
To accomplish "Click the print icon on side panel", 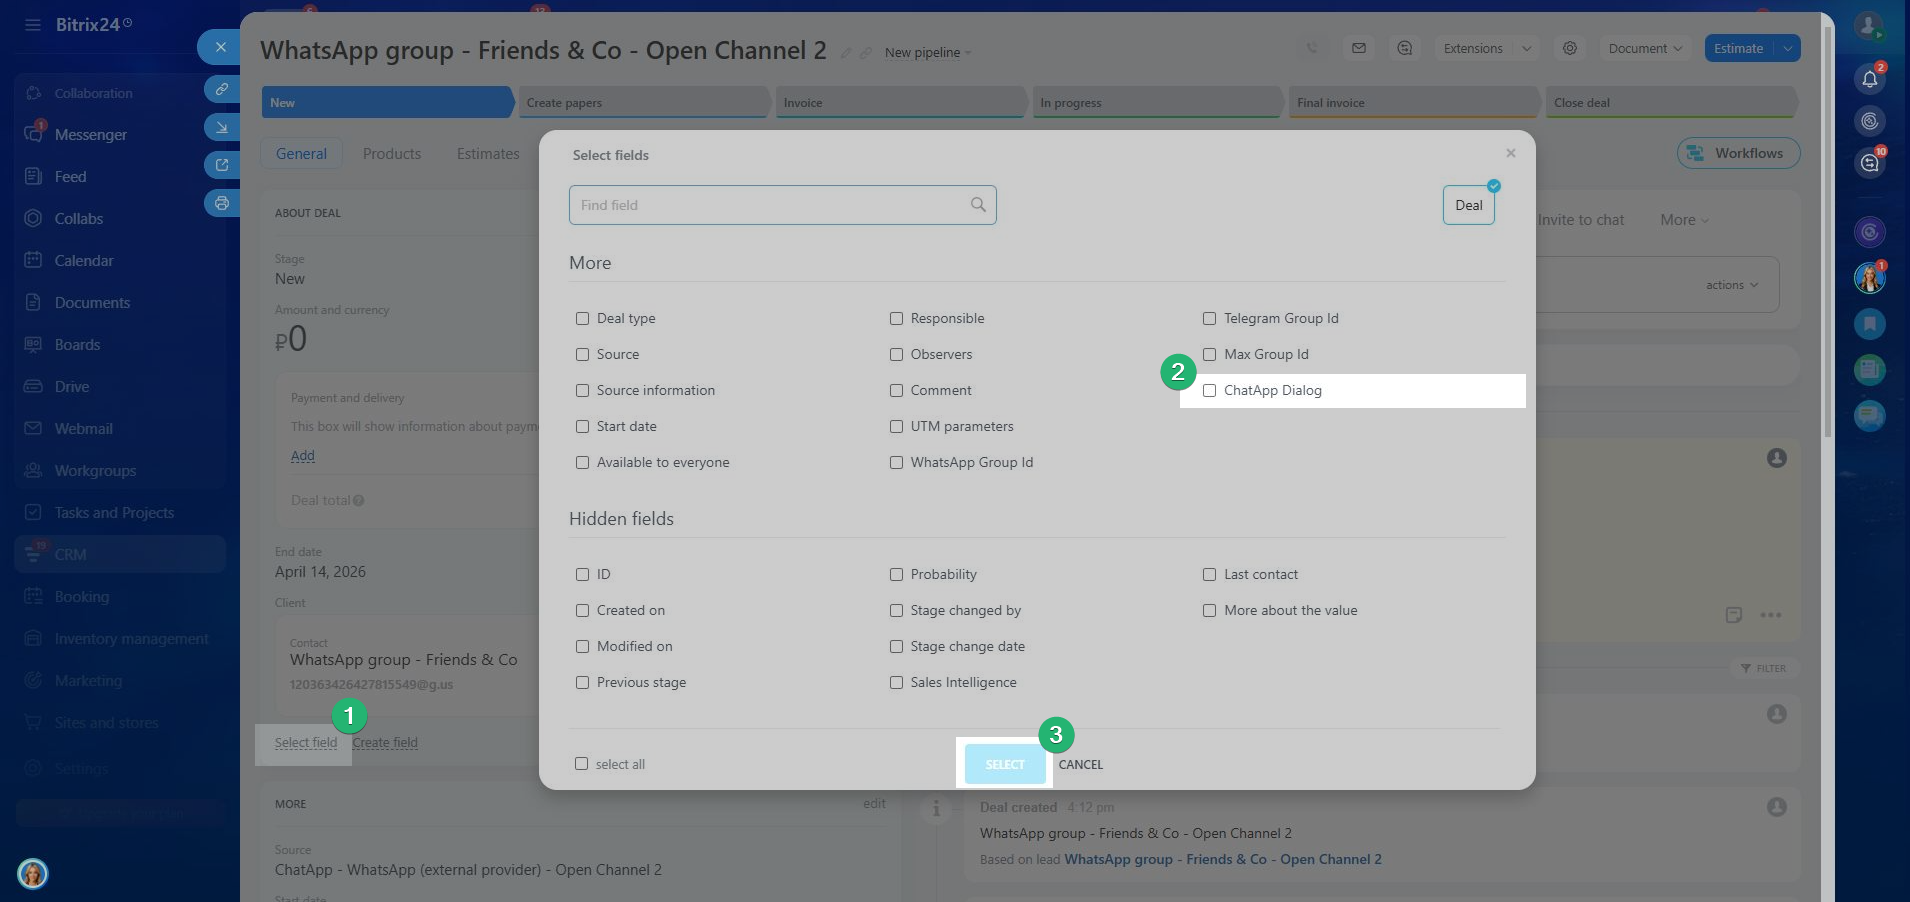I will click(221, 203).
